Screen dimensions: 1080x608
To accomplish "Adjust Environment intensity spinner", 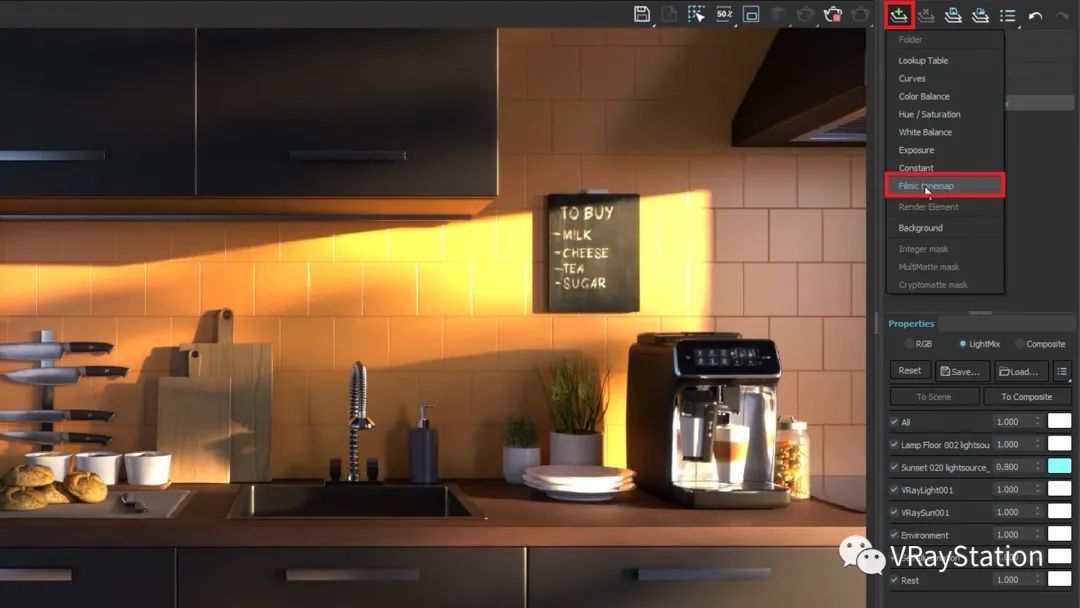I will pyautogui.click(x=1038, y=534).
